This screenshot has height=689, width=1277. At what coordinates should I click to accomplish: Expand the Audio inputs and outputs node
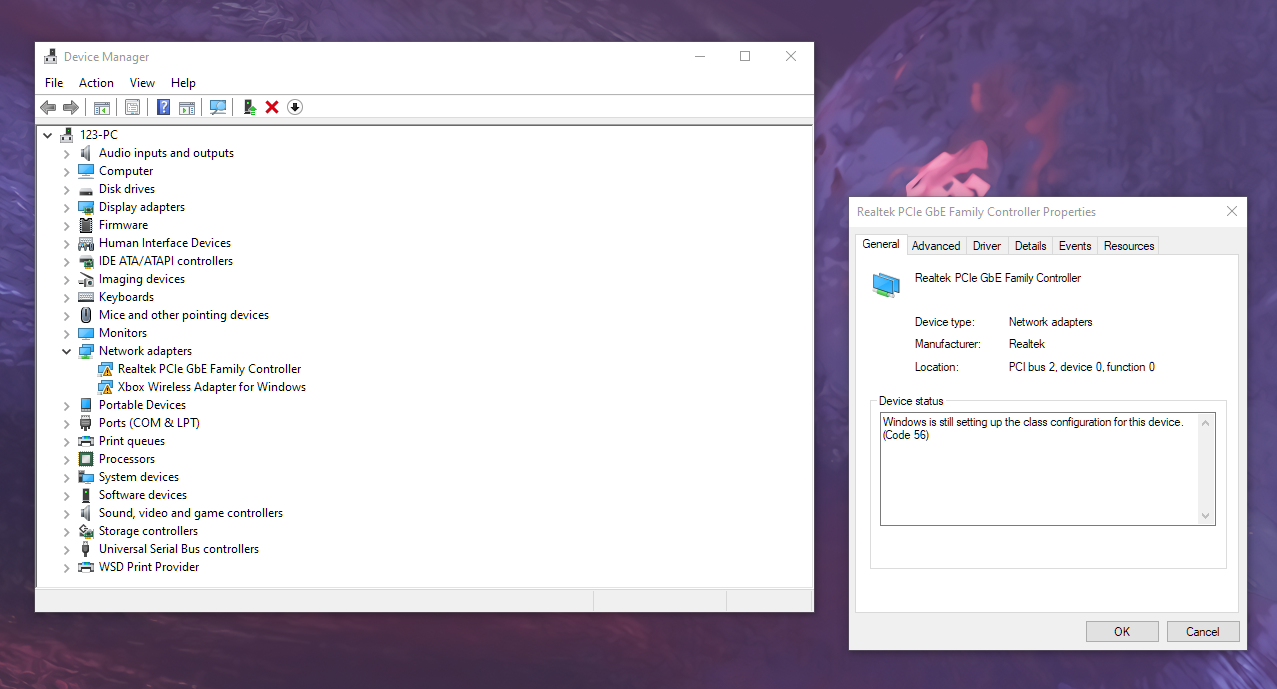pyautogui.click(x=67, y=154)
